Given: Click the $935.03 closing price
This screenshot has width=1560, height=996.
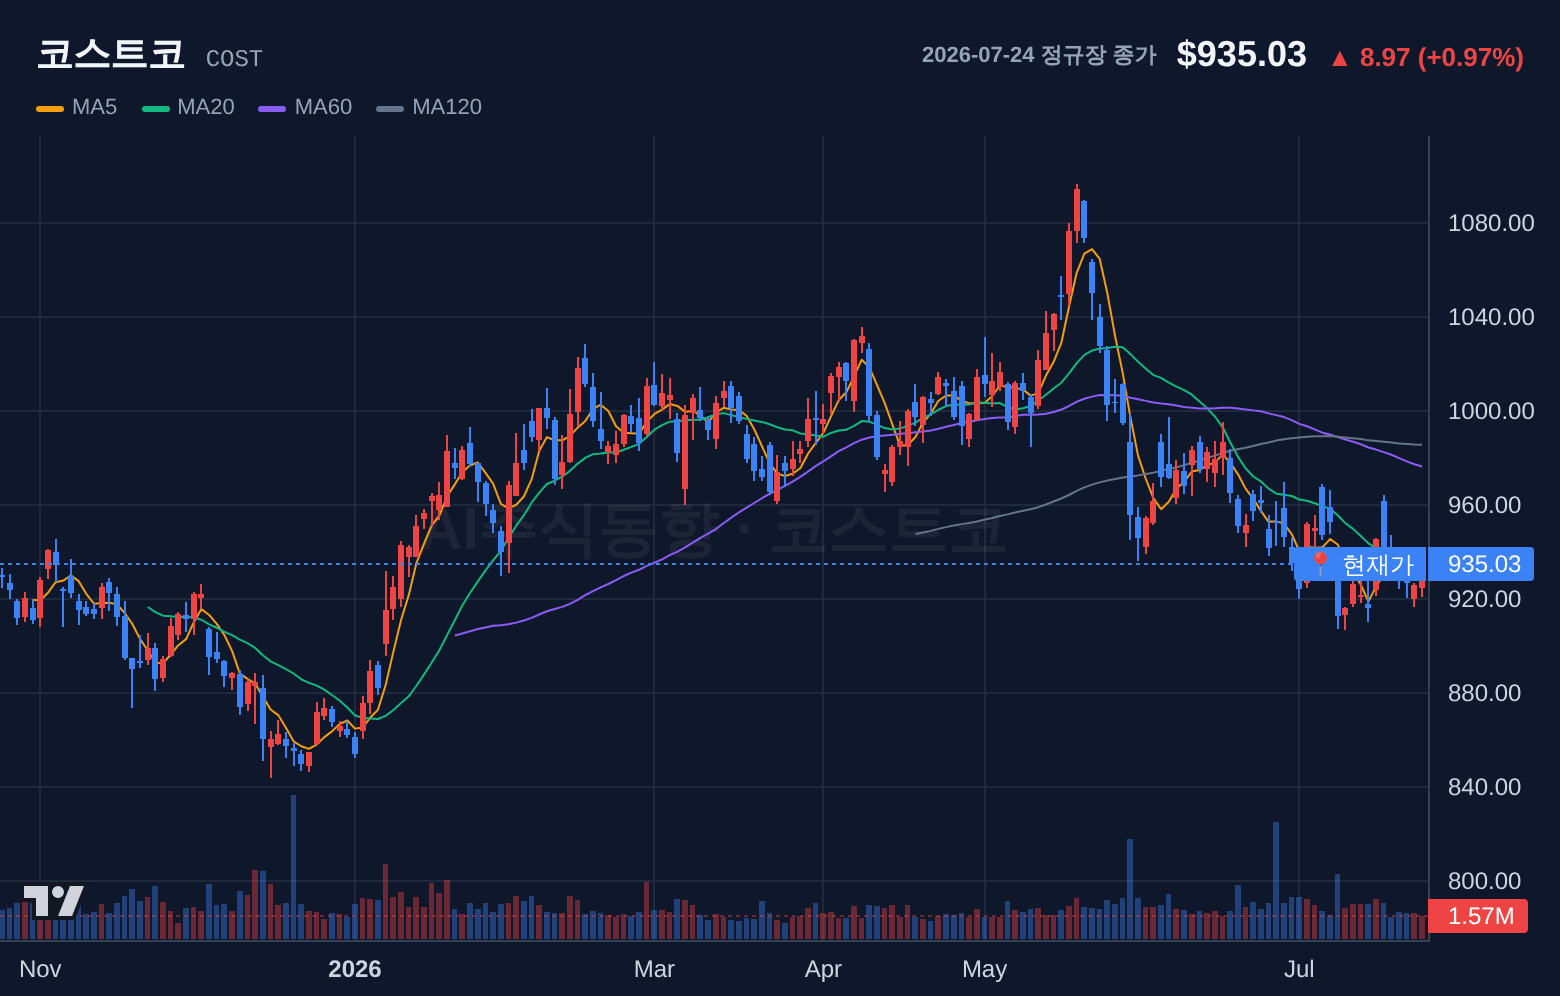Looking at the screenshot, I should [x=1241, y=55].
